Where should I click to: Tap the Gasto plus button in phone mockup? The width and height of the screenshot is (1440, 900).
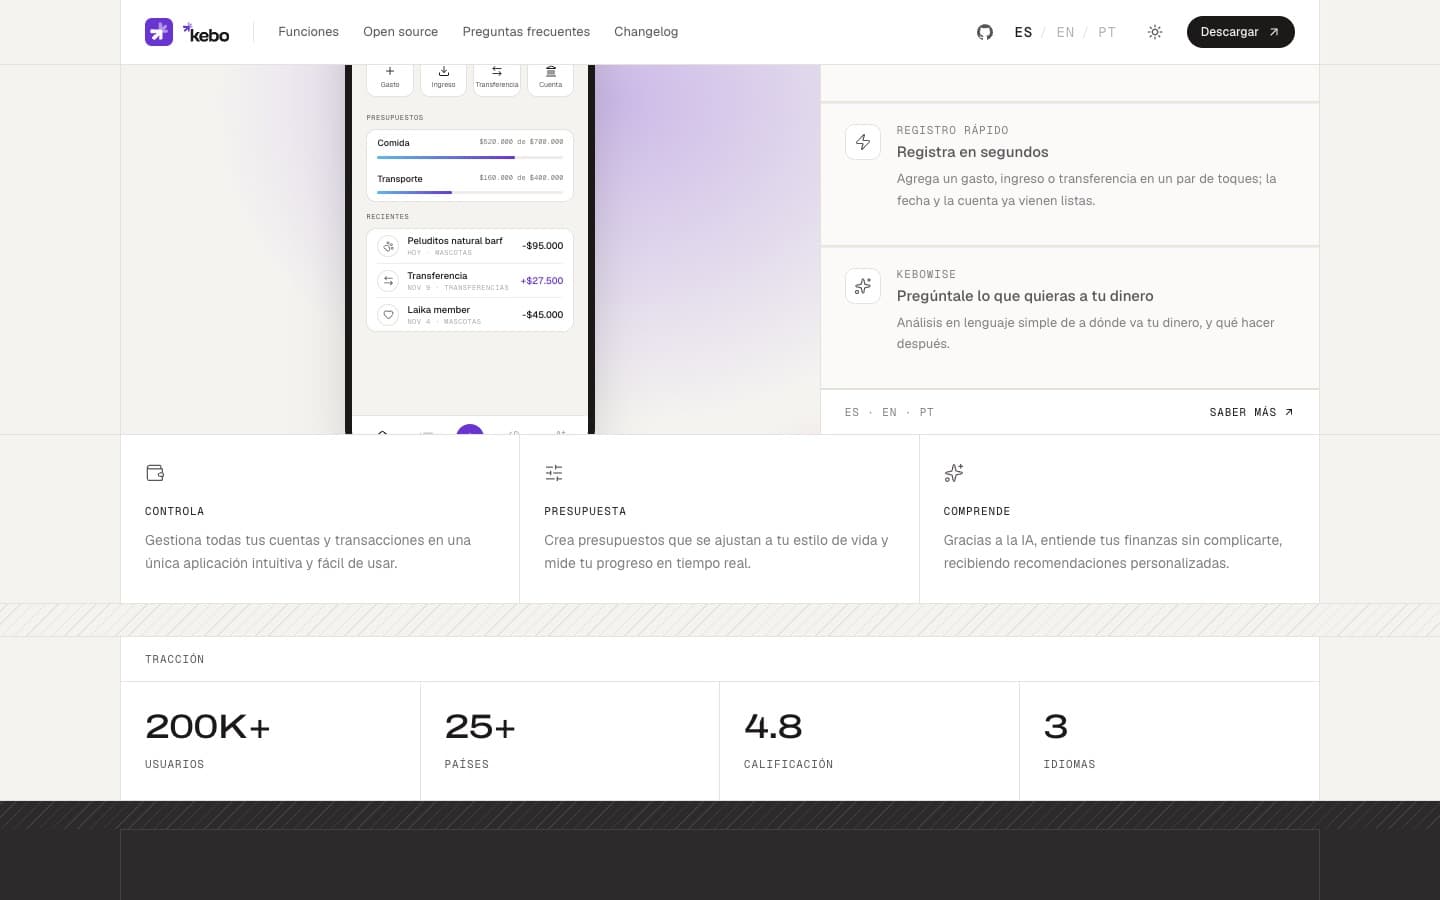(x=390, y=77)
